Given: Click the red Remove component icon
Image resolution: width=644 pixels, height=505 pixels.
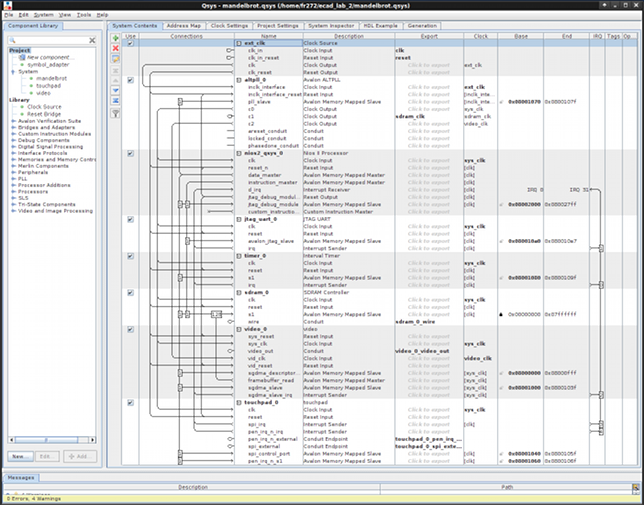Looking at the screenshot, I should point(116,48).
